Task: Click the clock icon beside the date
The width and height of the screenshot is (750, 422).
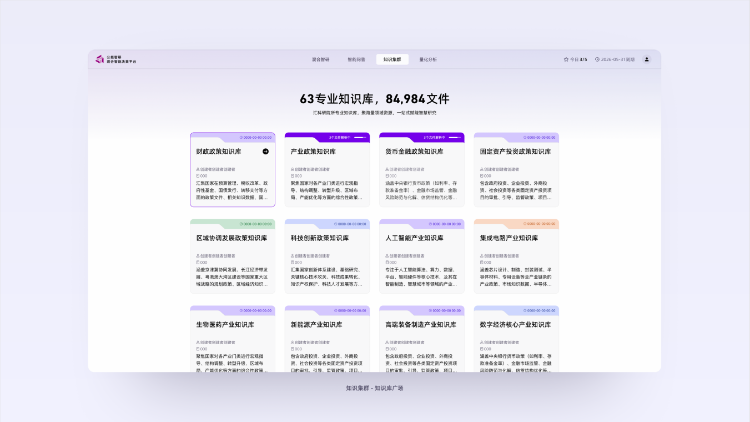Action: (597, 59)
